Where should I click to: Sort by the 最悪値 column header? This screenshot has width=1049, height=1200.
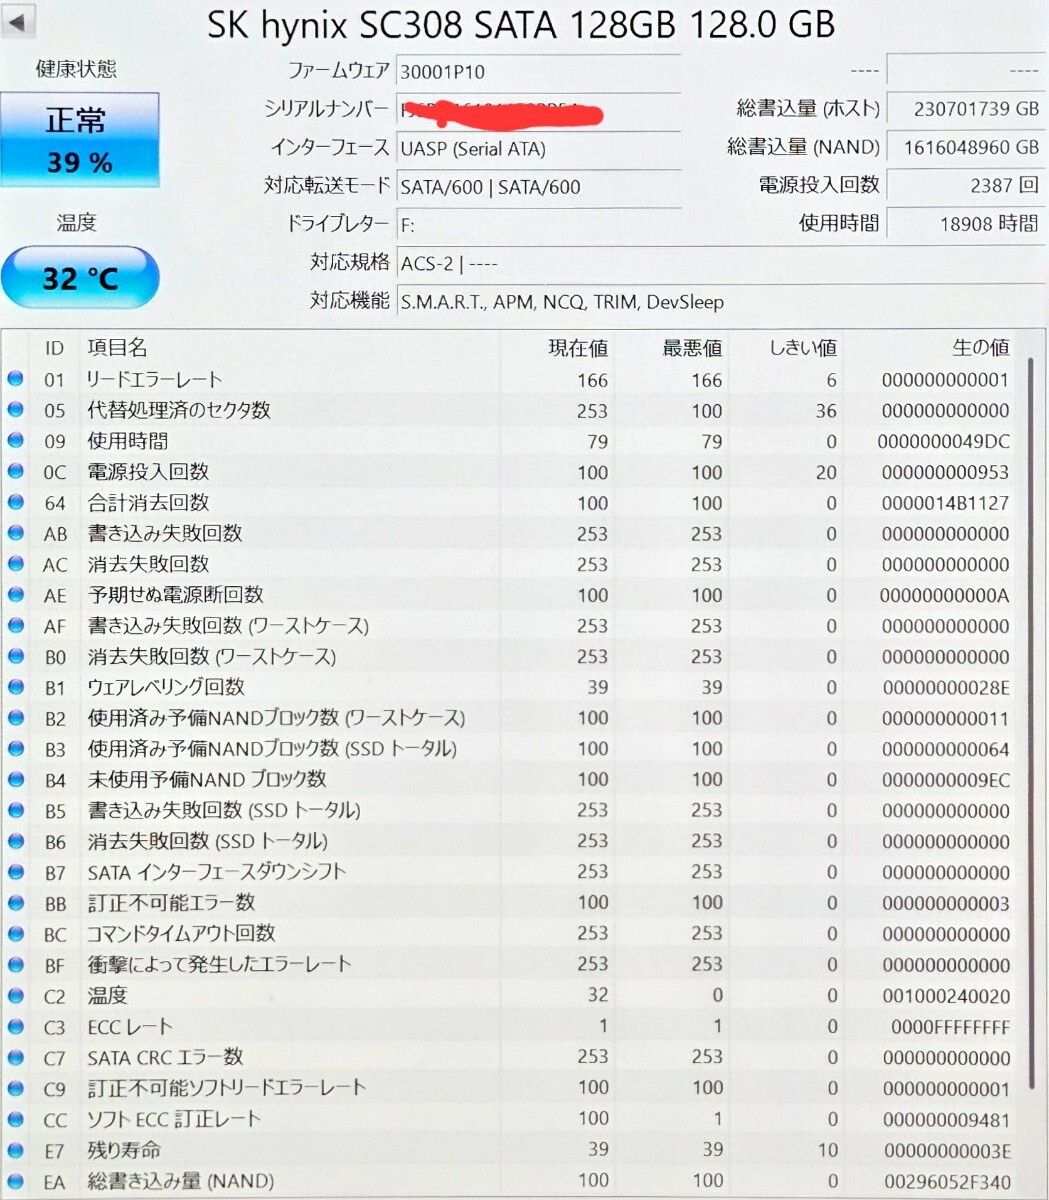[x=692, y=348]
